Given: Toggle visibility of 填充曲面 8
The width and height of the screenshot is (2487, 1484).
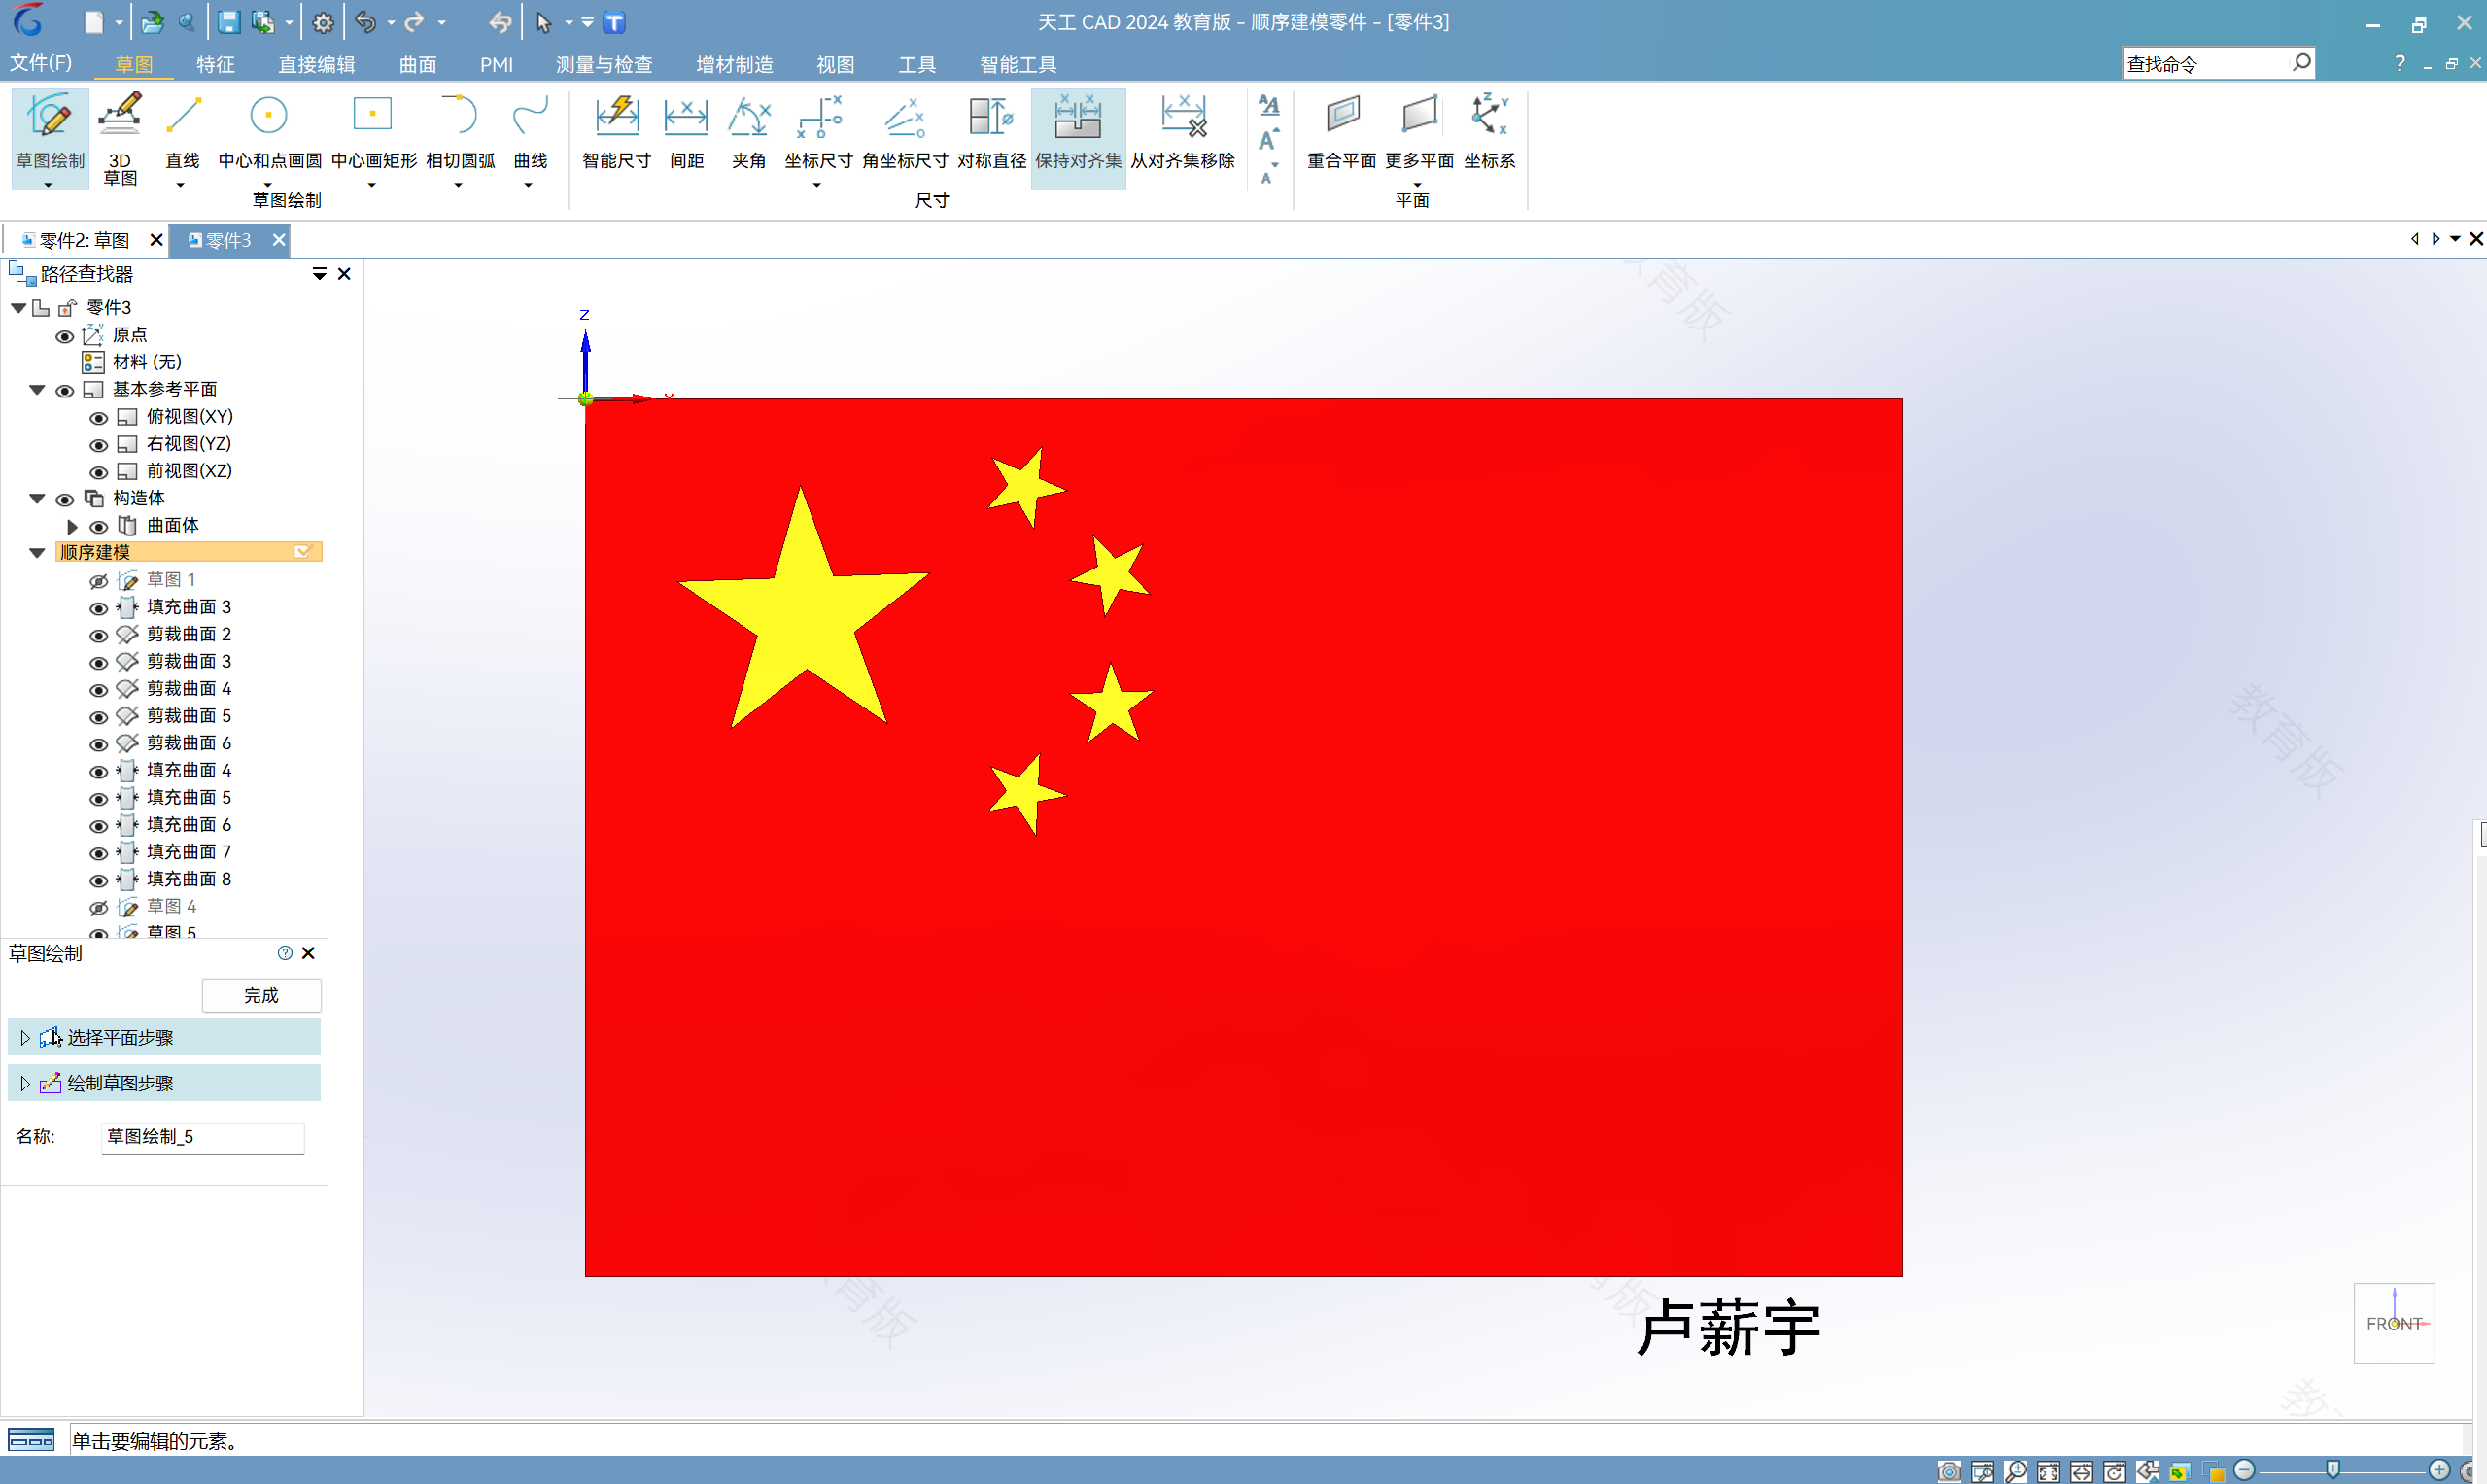Looking at the screenshot, I should point(98,880).
